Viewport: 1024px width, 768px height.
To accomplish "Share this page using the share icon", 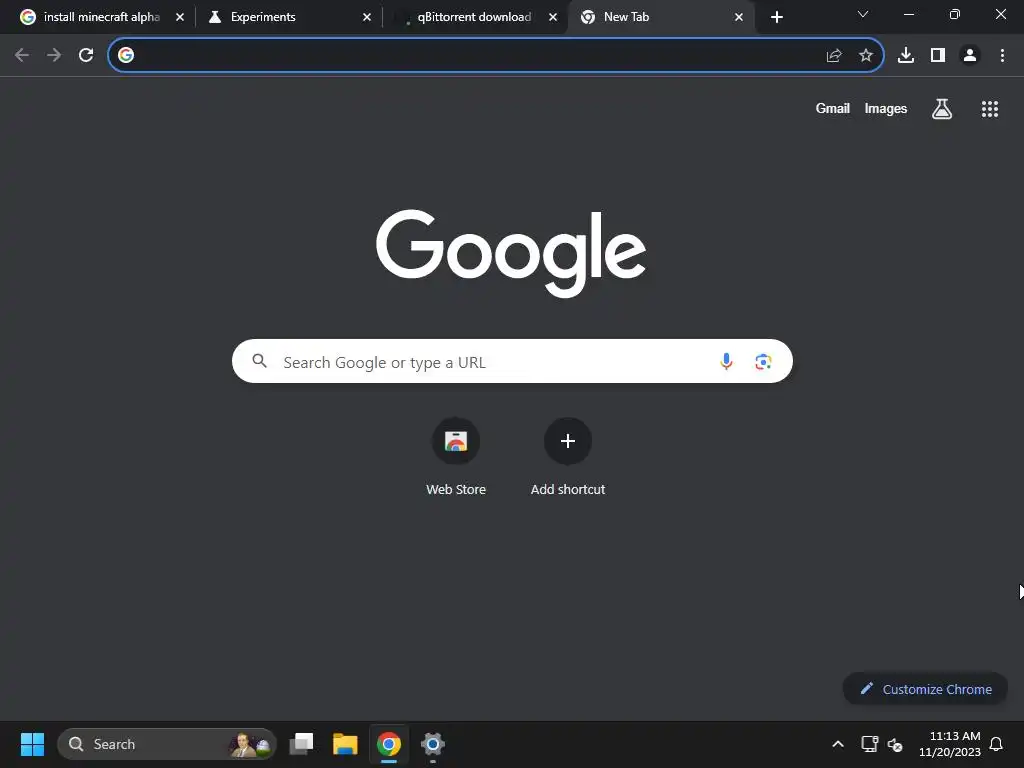I will tap(834, 56).
